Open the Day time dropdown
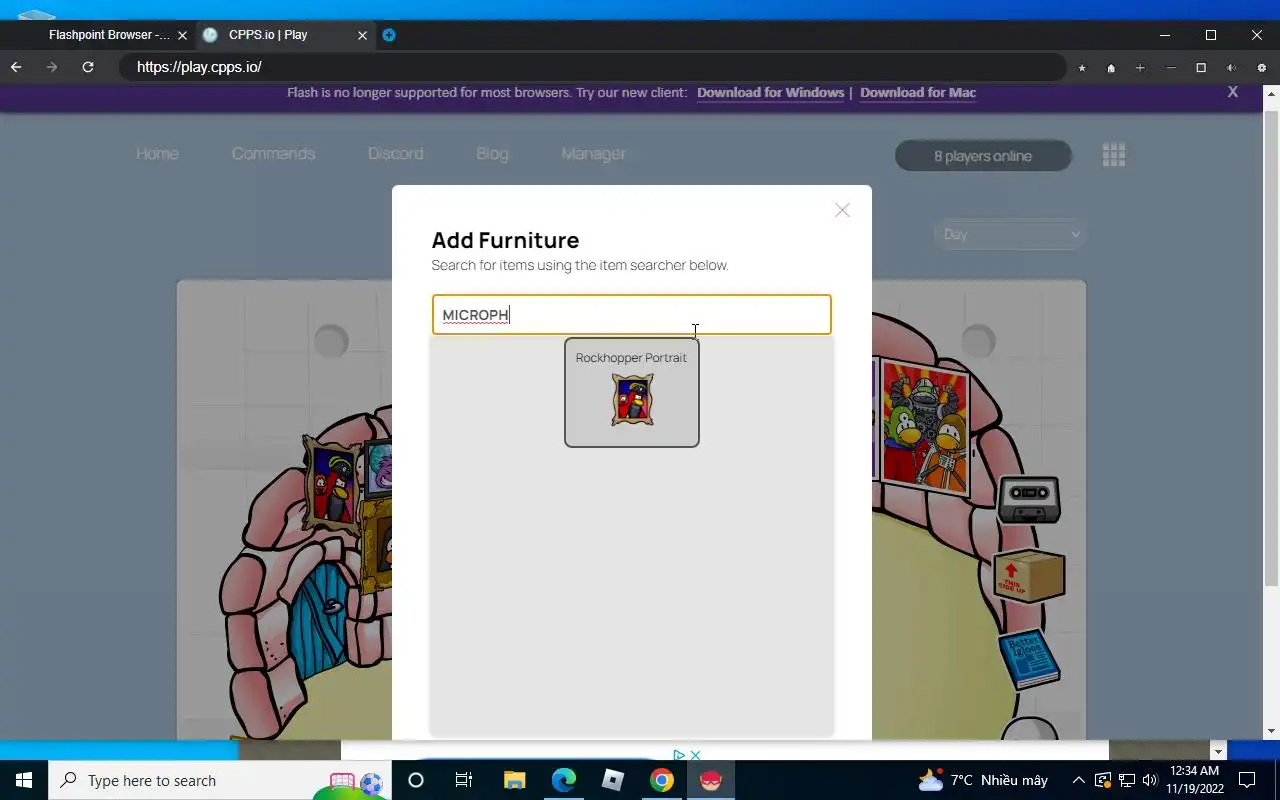1280x800 pixels. point(1010,234)
